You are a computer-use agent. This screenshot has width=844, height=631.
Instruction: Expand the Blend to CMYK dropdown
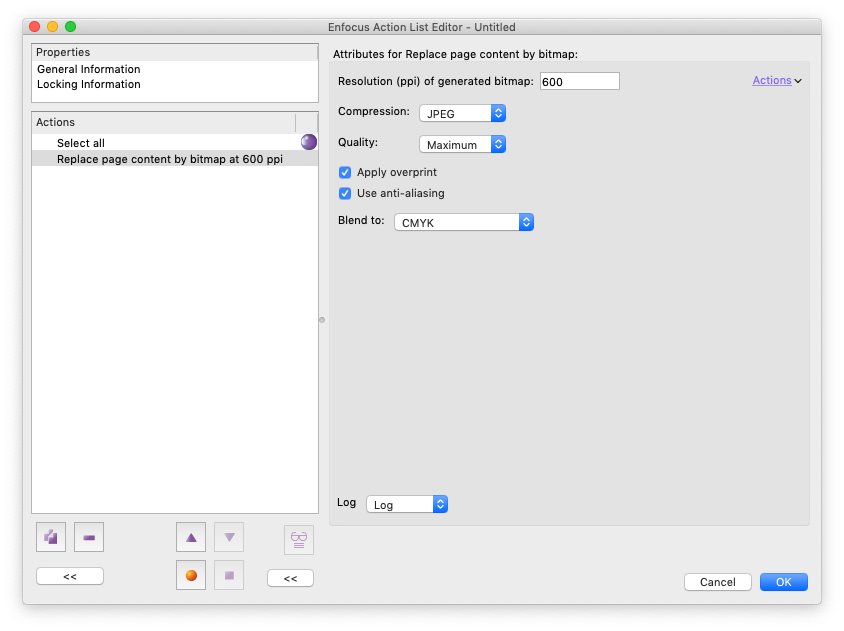pyautogui.click(x=464, y=222)
